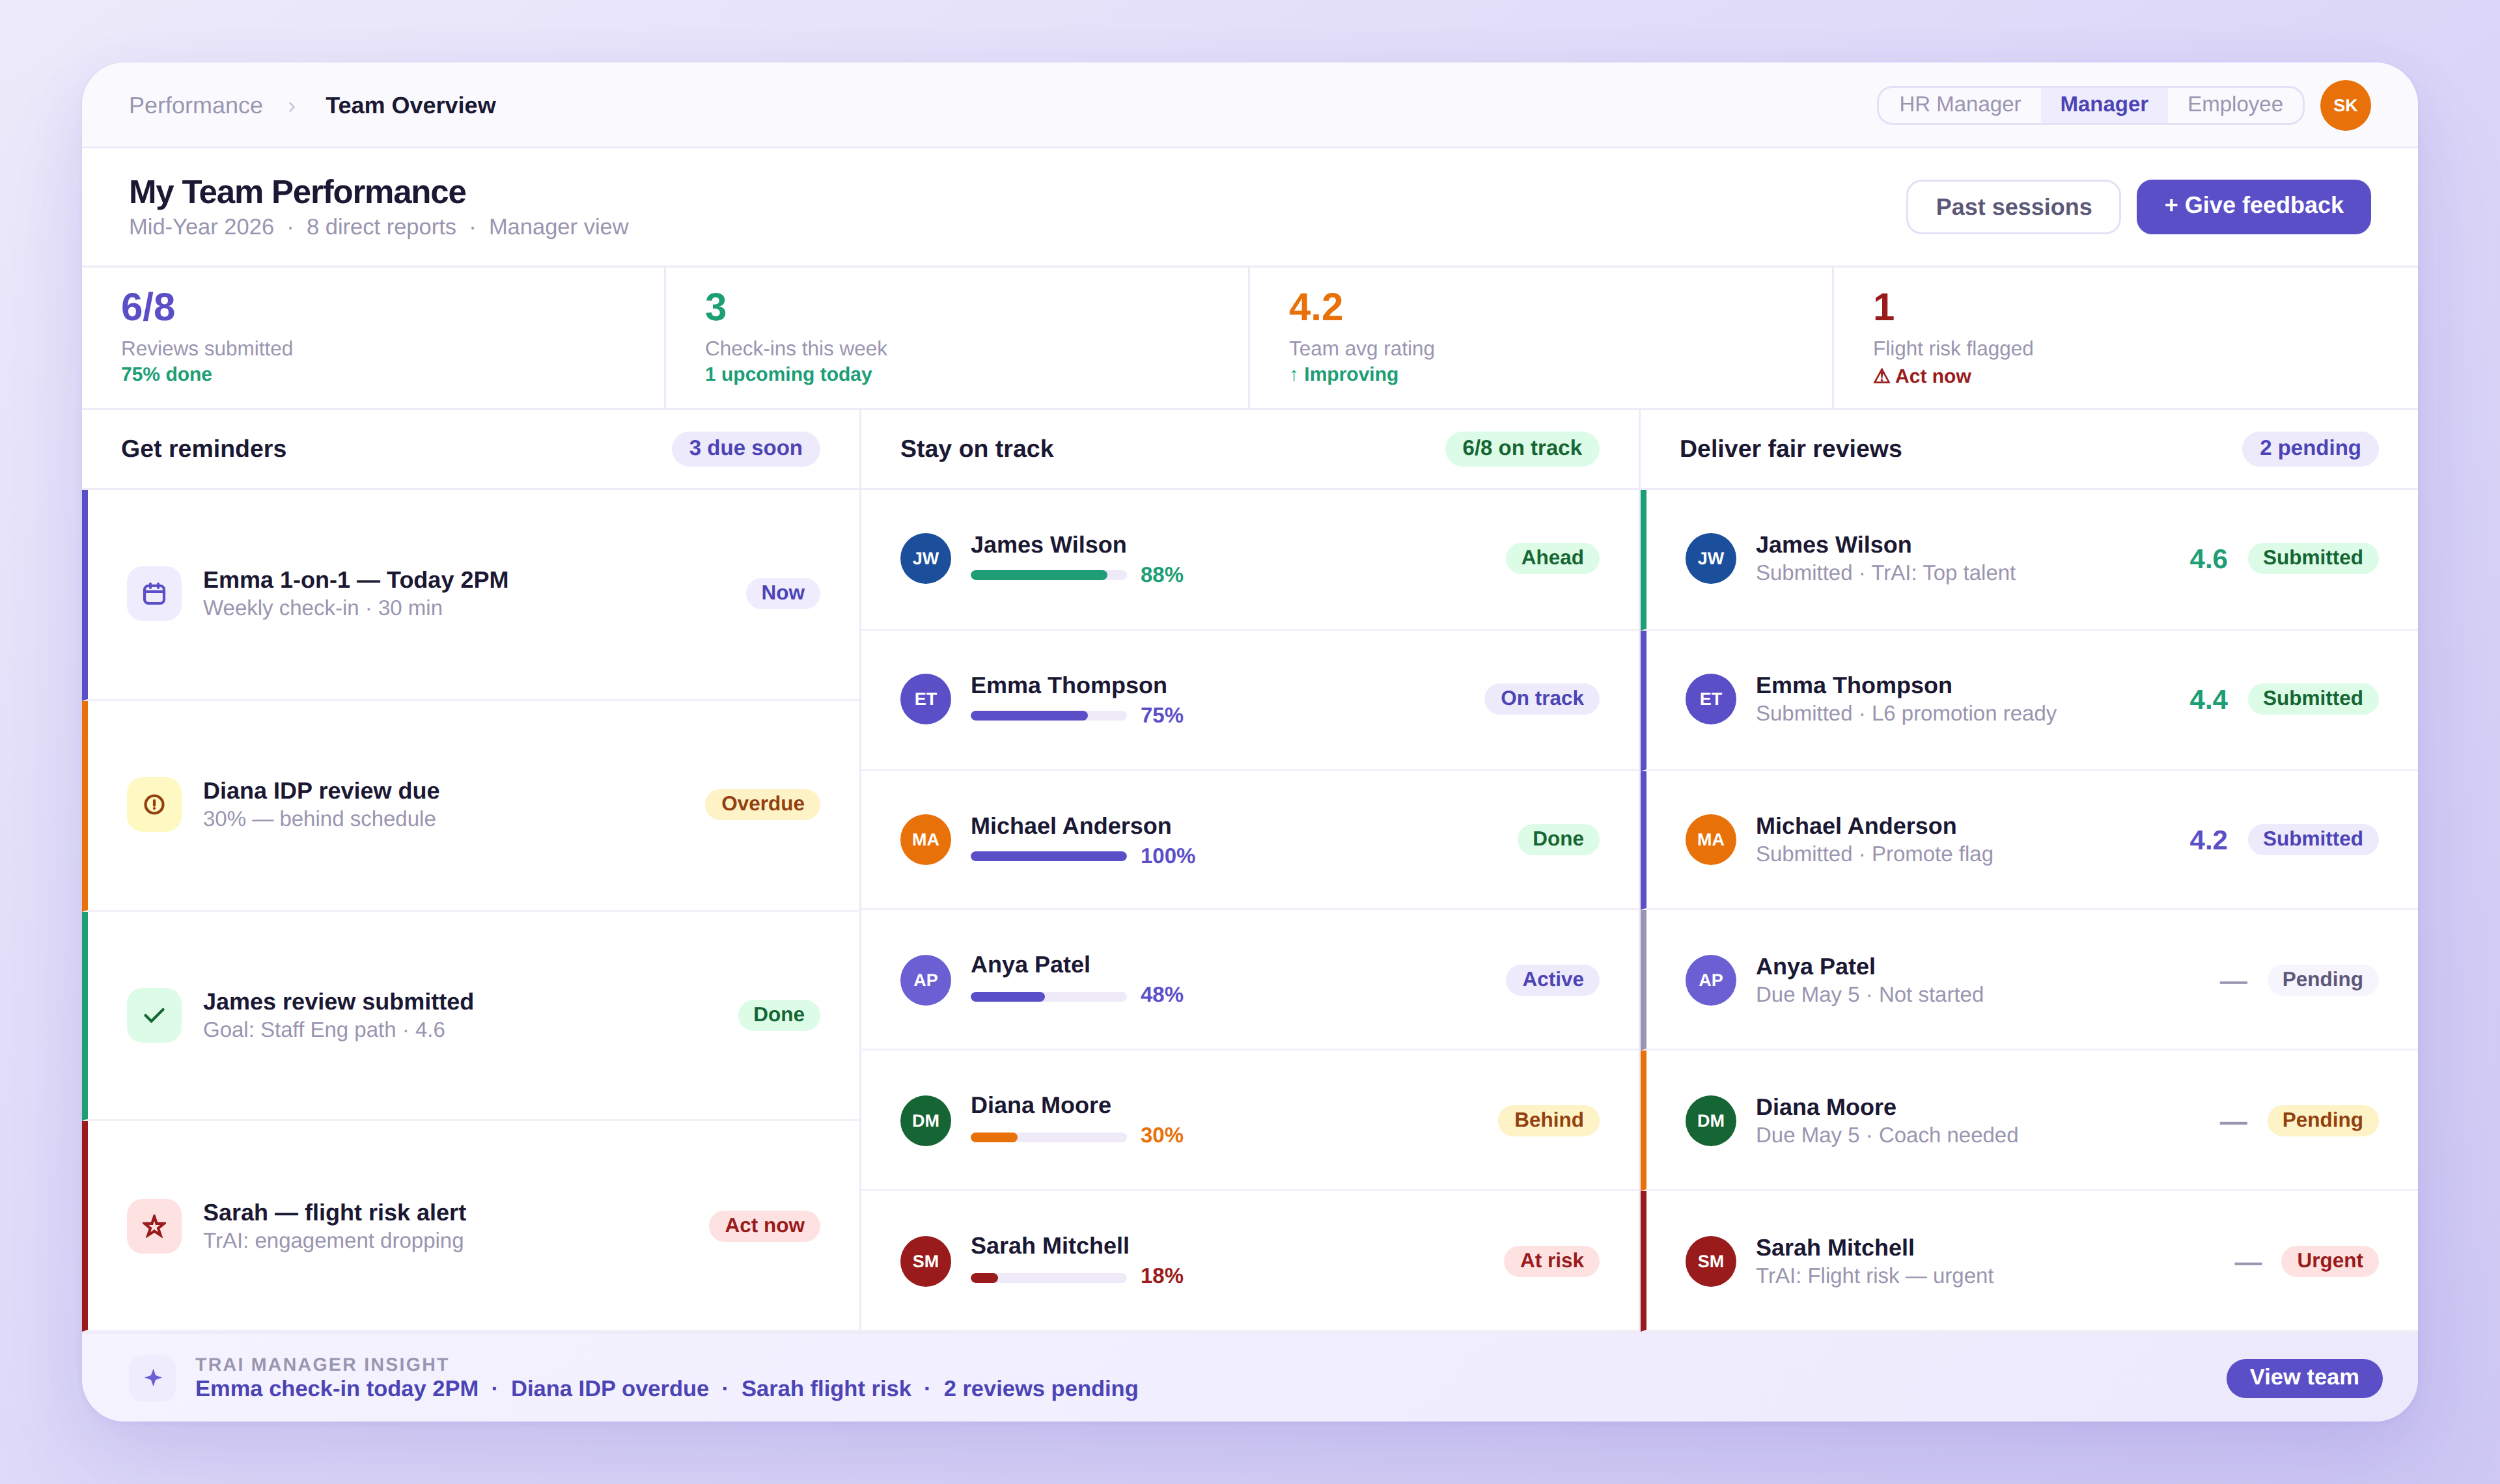The height and width of the screenshot is (1484, 2500).
Task: Select Anya Patel's avatar in Stay on track
Action: pyautogui.click(x=925, y=979)
